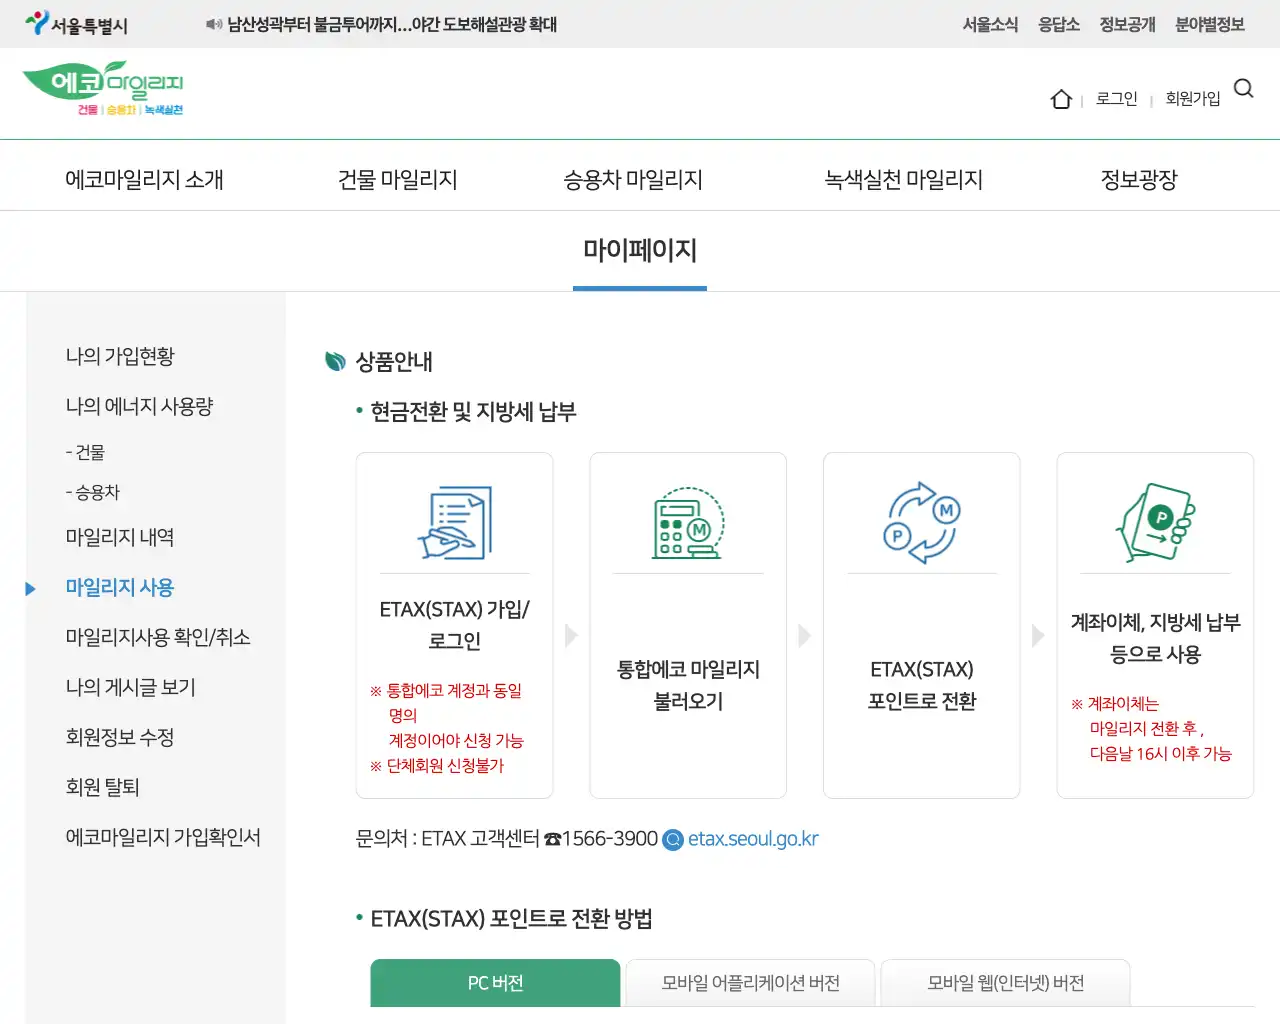Click the green leaf icon by 상품안내
Screen dimensions: 1280x1024
pos(336,361)
